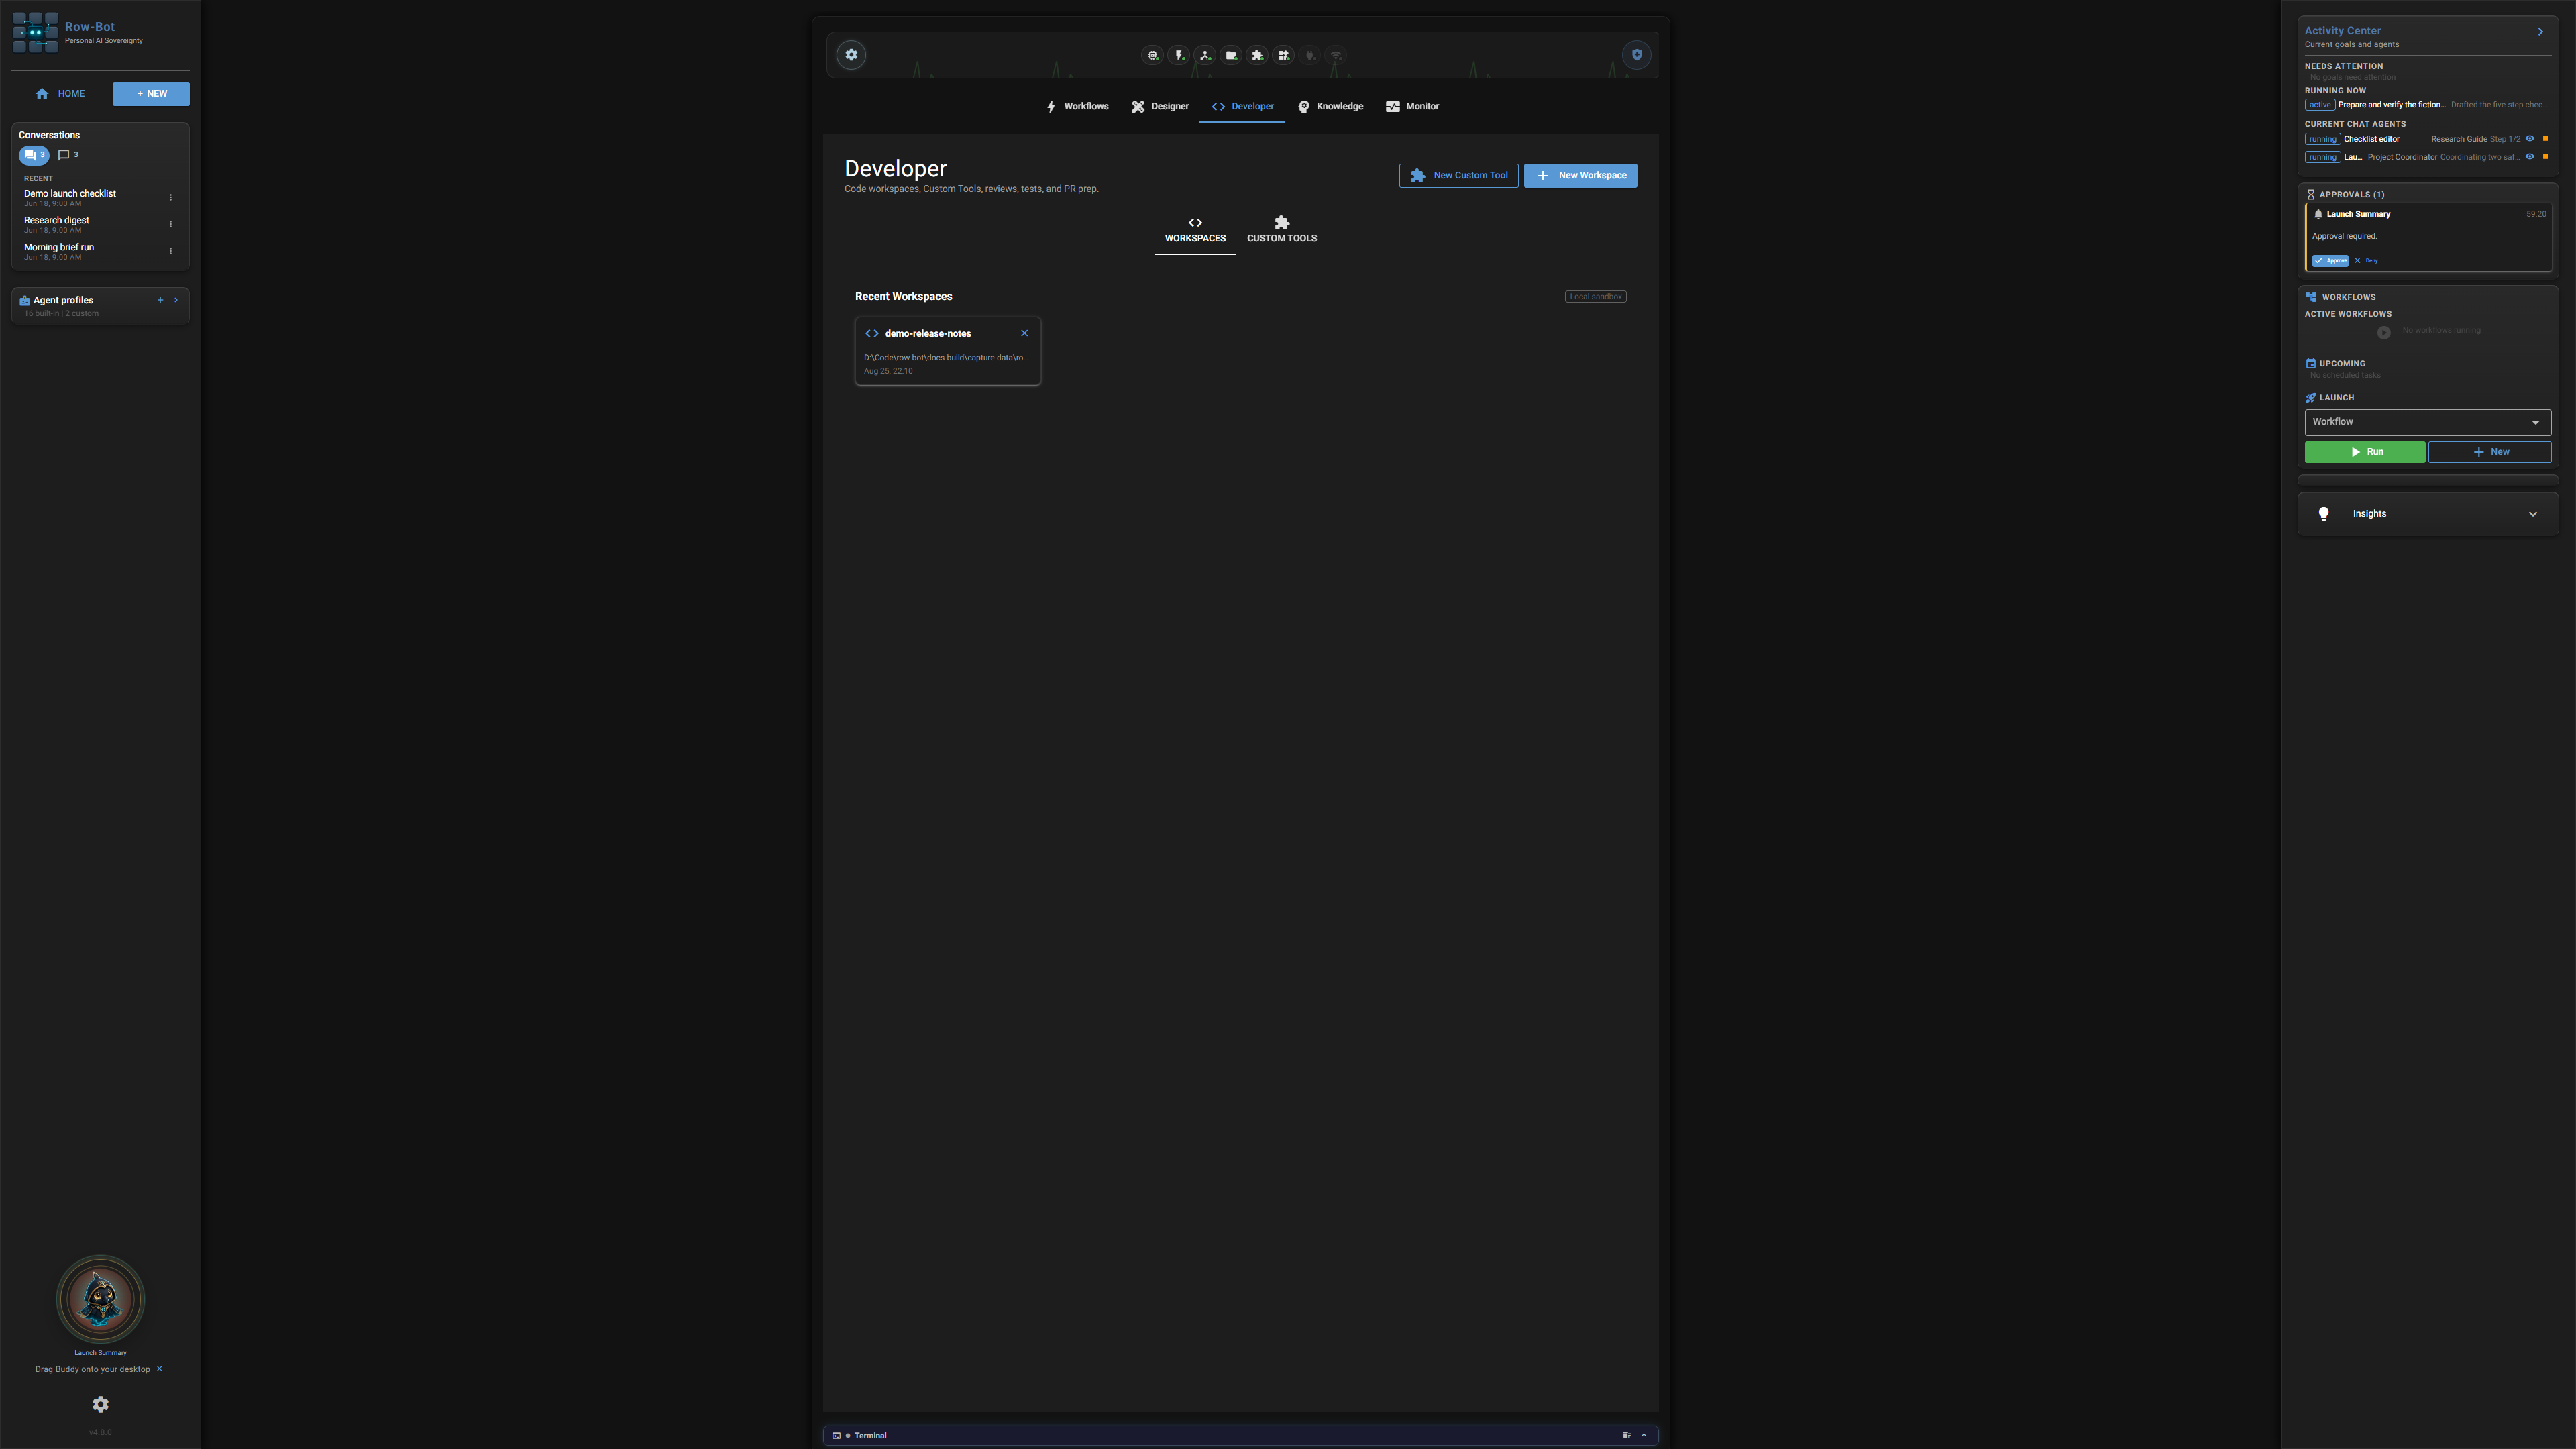Click the network hub status icon
This screenshot has height=1449, width=2576.
[1205, 56]
